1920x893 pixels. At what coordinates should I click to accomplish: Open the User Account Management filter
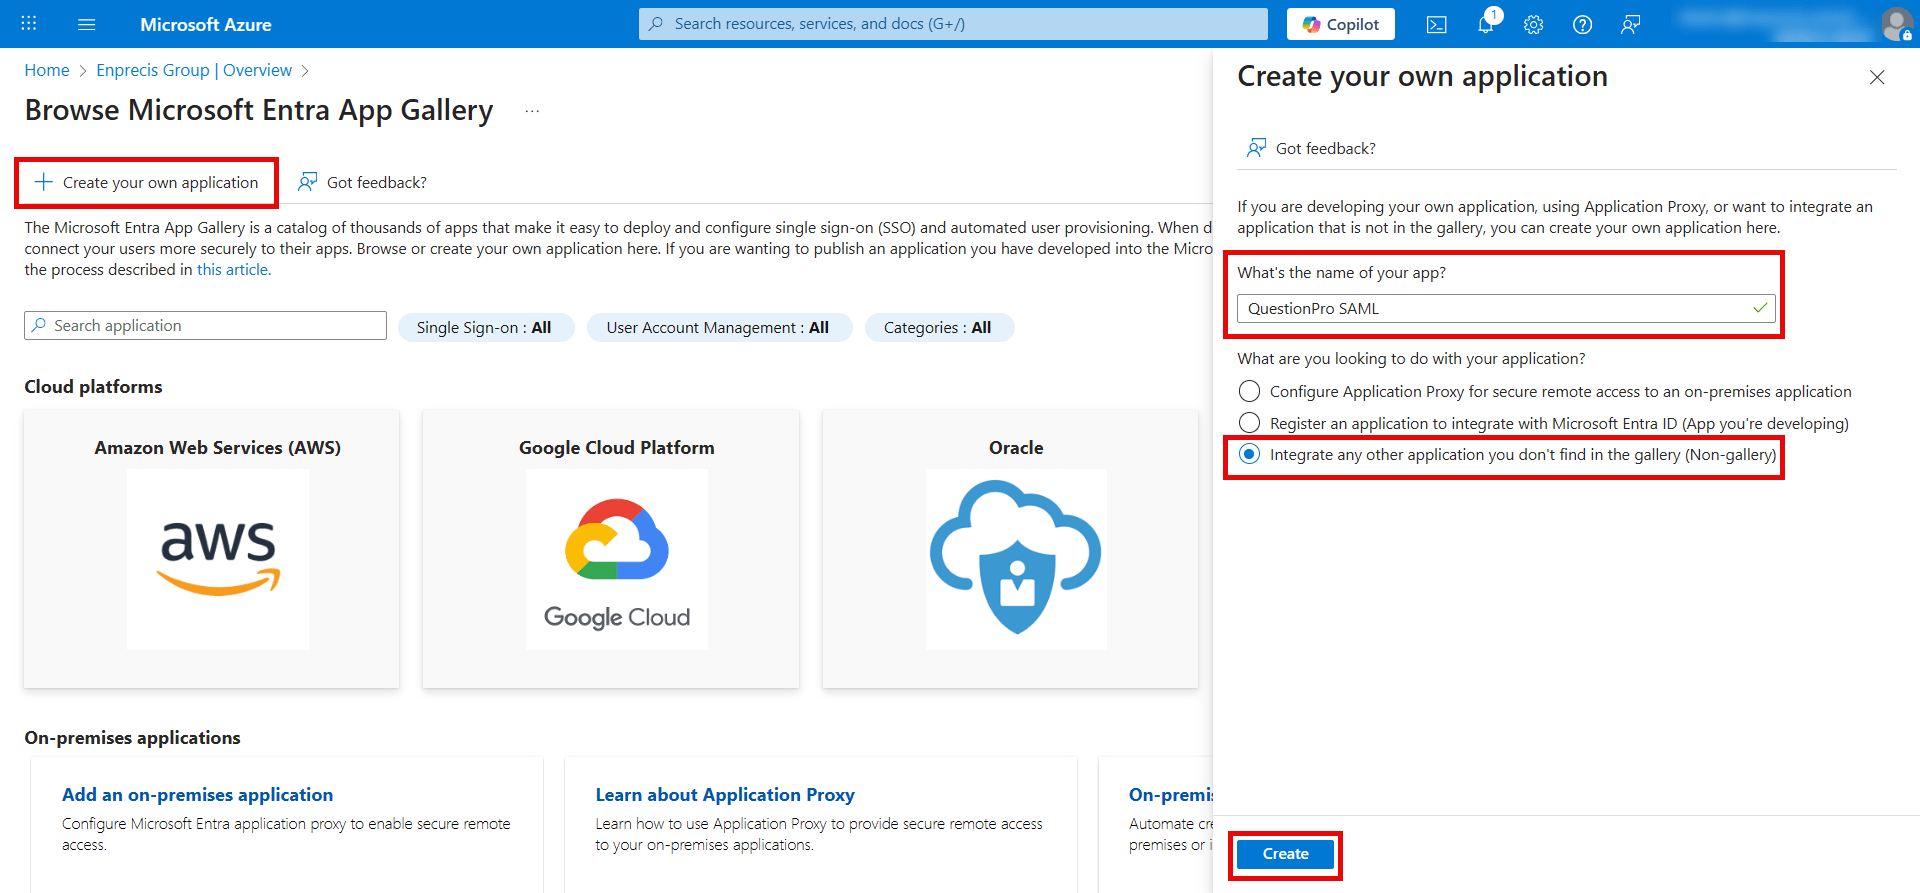pyautogui.click(x=719, y=327)
